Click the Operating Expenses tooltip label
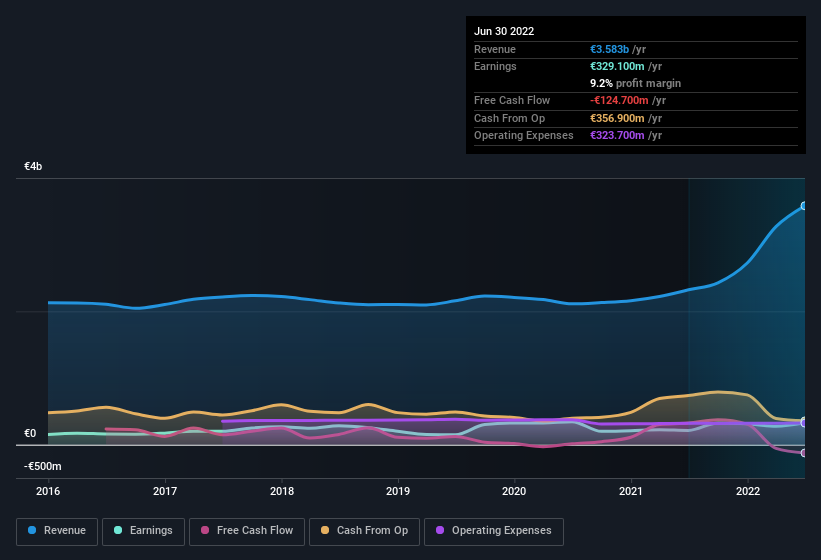The image size is (821, 560). (x=524, y=135)
